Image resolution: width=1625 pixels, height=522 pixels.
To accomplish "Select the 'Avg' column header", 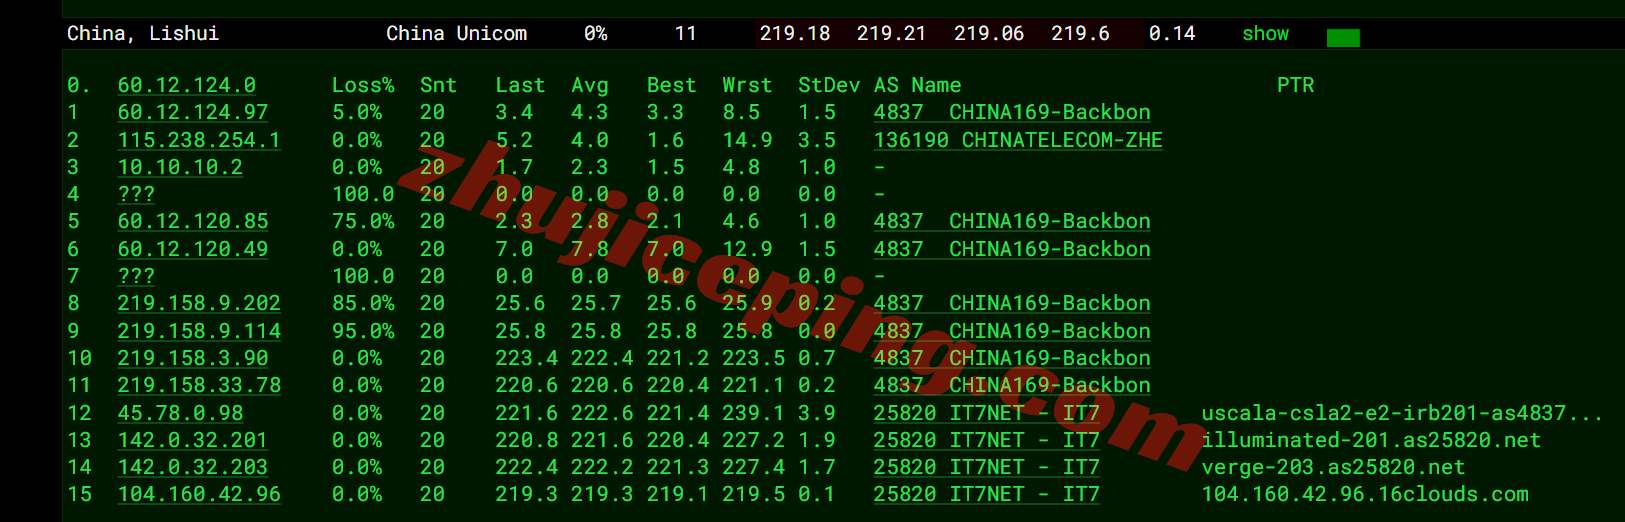I will [590, 85].
